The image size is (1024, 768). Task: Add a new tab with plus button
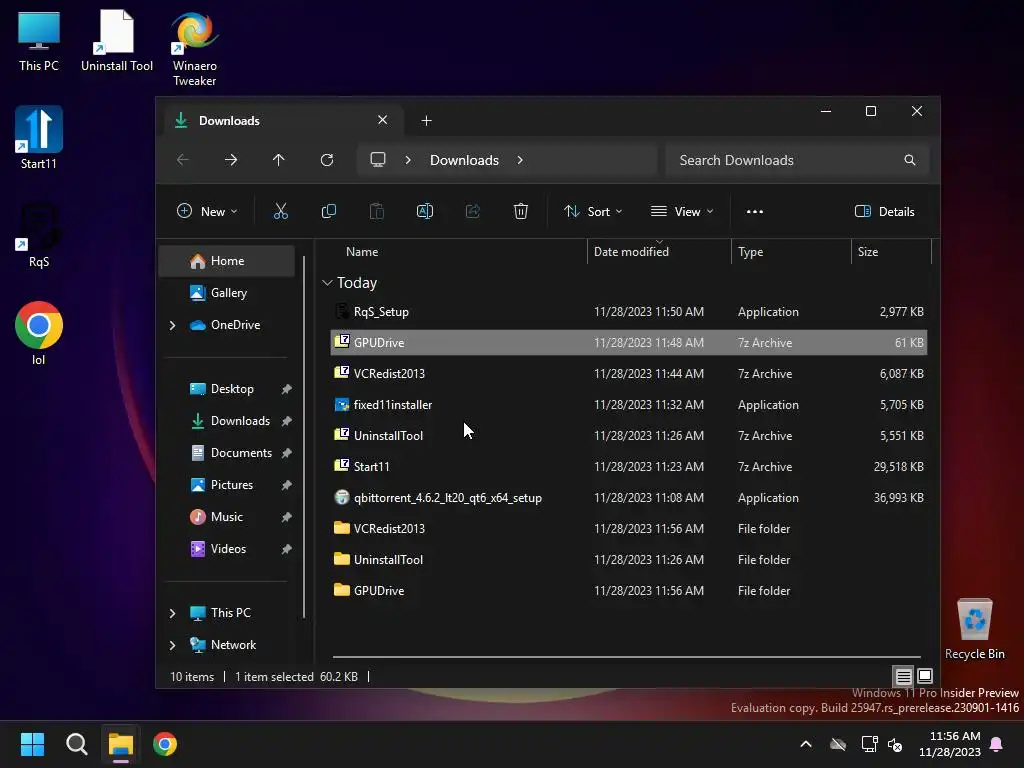pos(426,121)
